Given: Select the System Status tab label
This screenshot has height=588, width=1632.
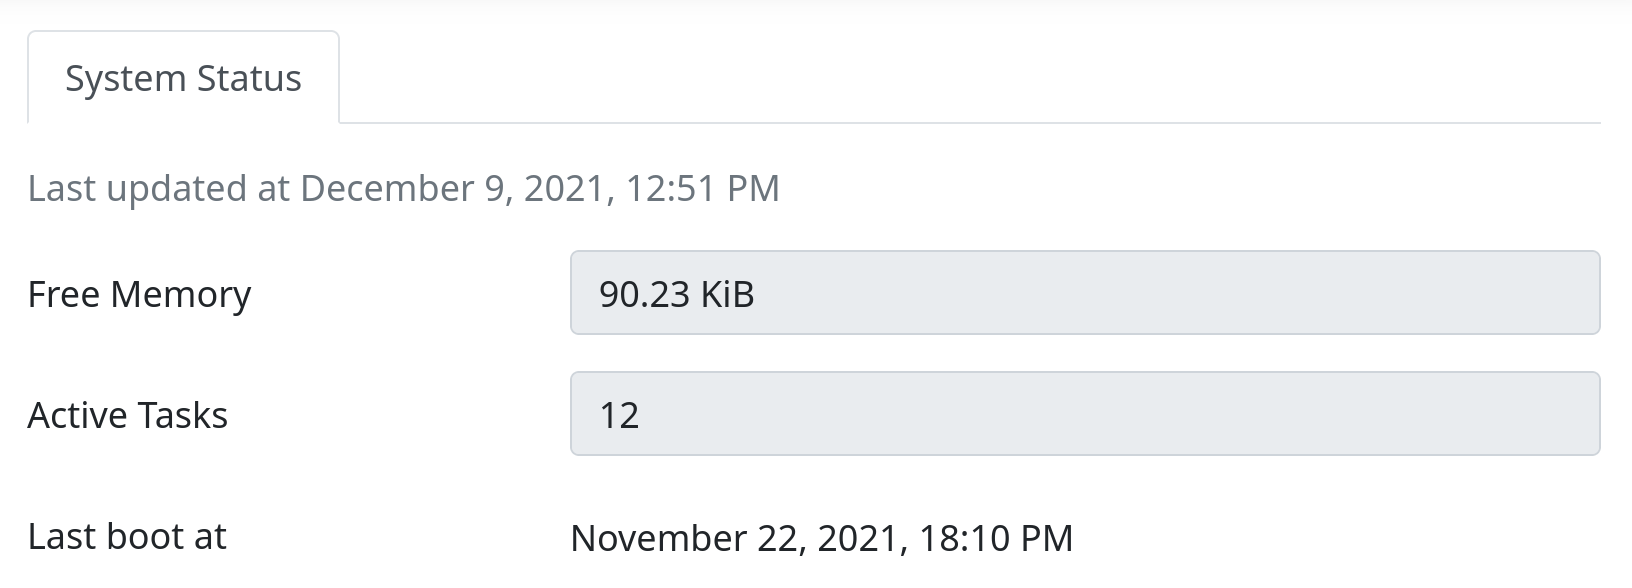Looking at the screenshot, I should 183,77.
